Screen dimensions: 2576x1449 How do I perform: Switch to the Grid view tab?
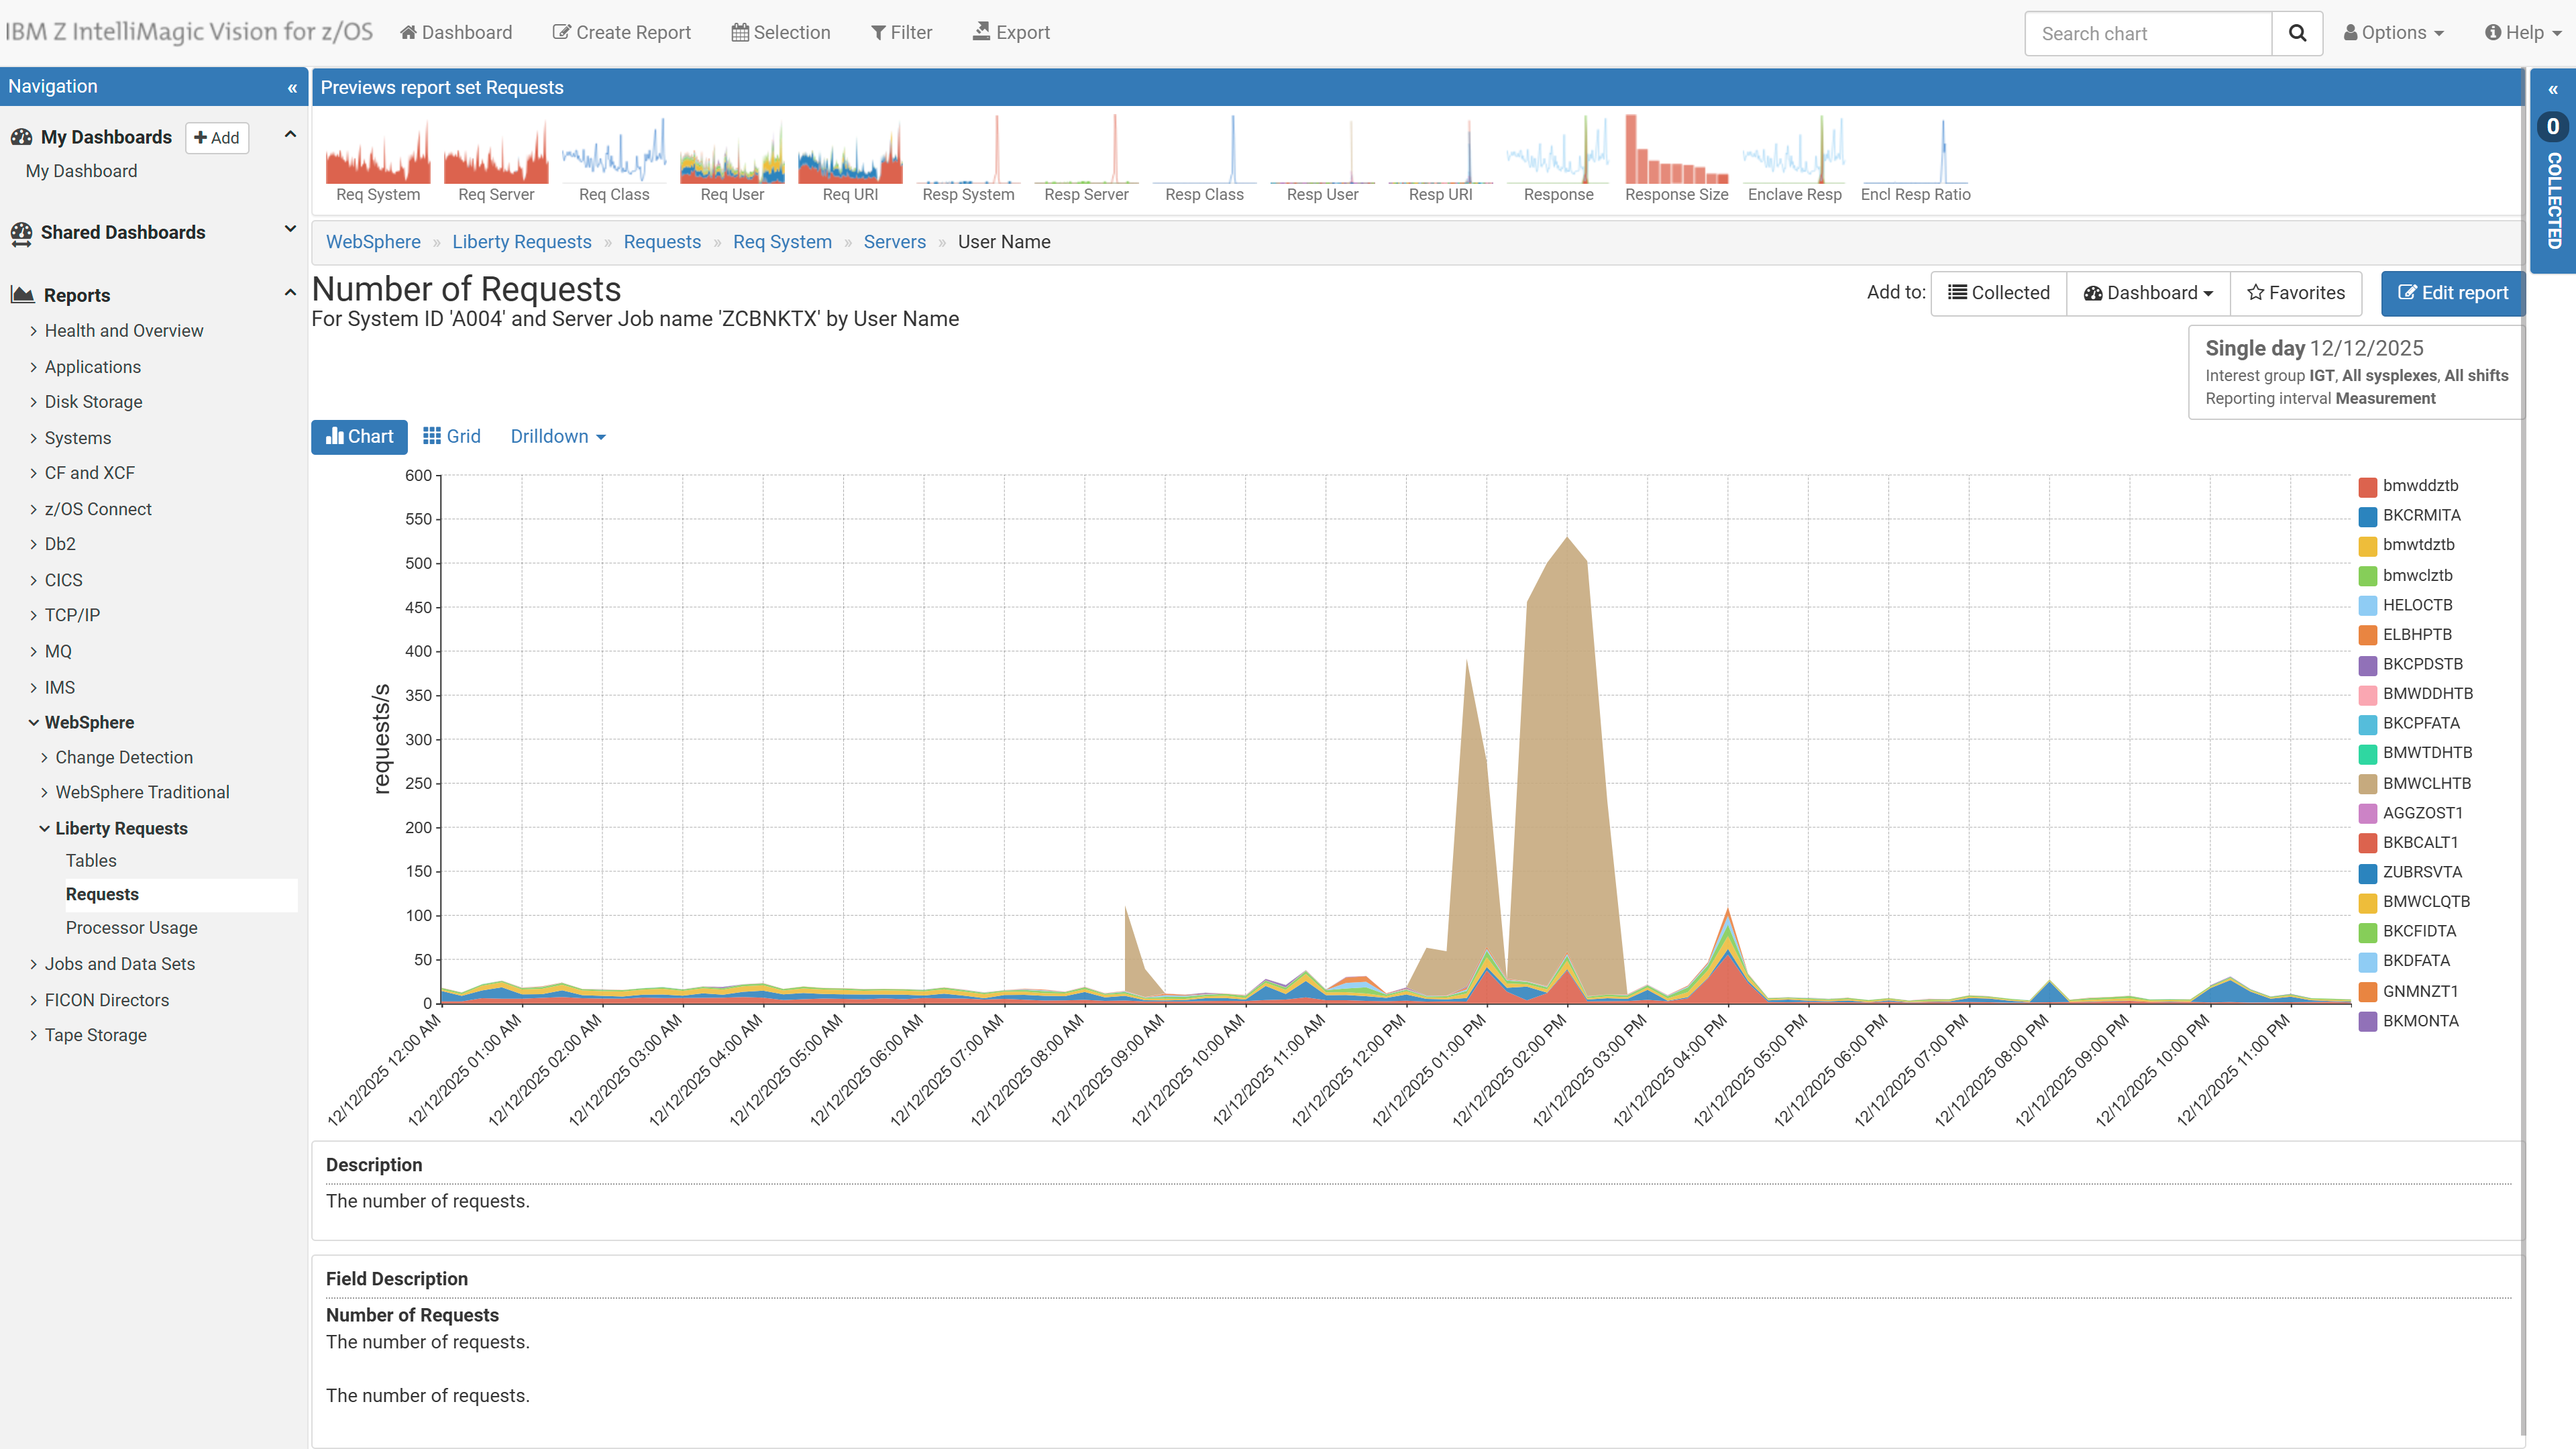[451, 436]
